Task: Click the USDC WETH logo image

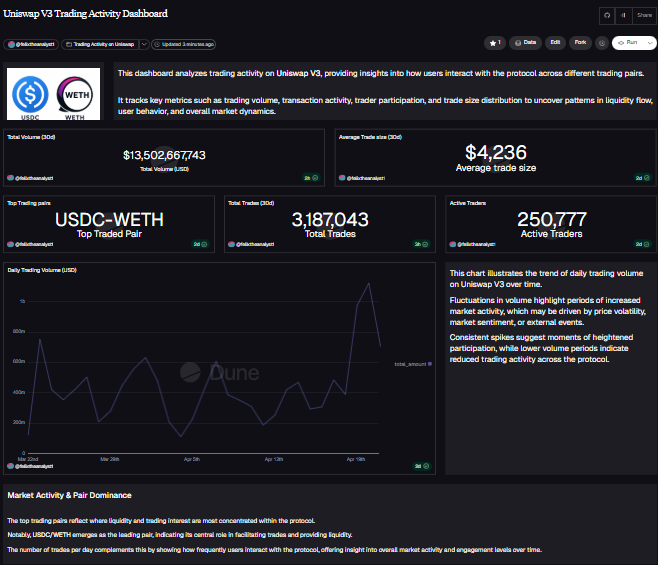Action: 53,94
